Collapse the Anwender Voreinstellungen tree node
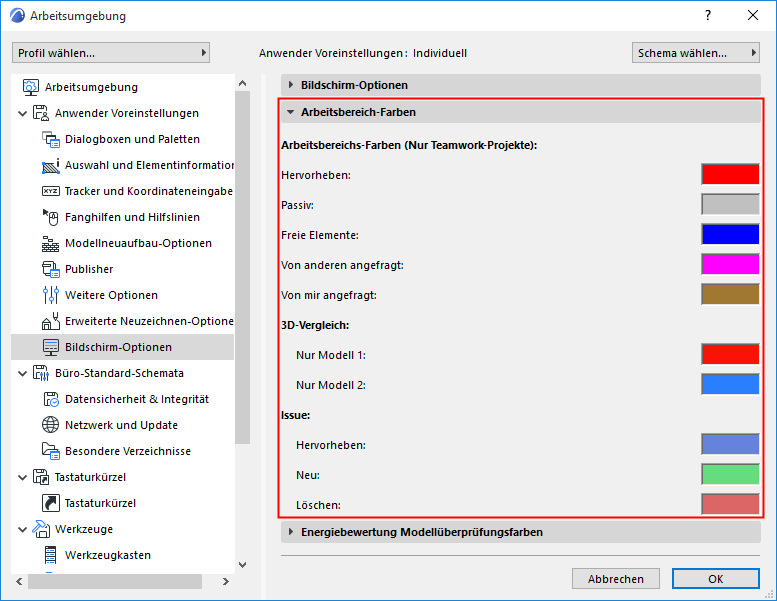The image size is (777, 601). point(22,113)
